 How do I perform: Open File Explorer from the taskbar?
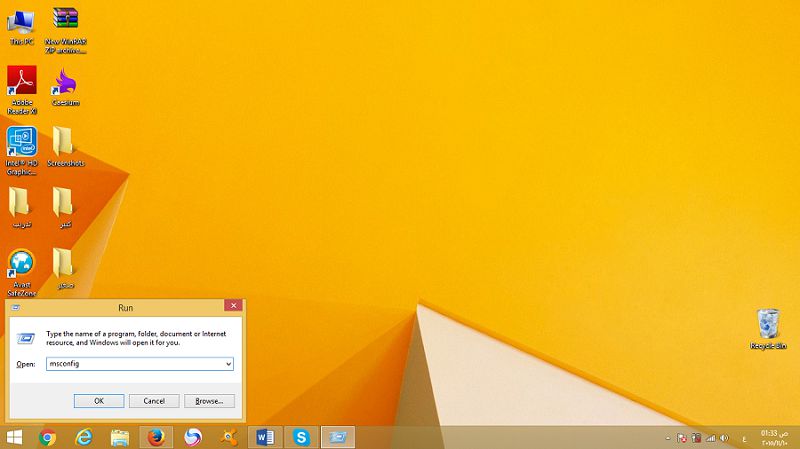pyautogui.click(x=120, y=437)
